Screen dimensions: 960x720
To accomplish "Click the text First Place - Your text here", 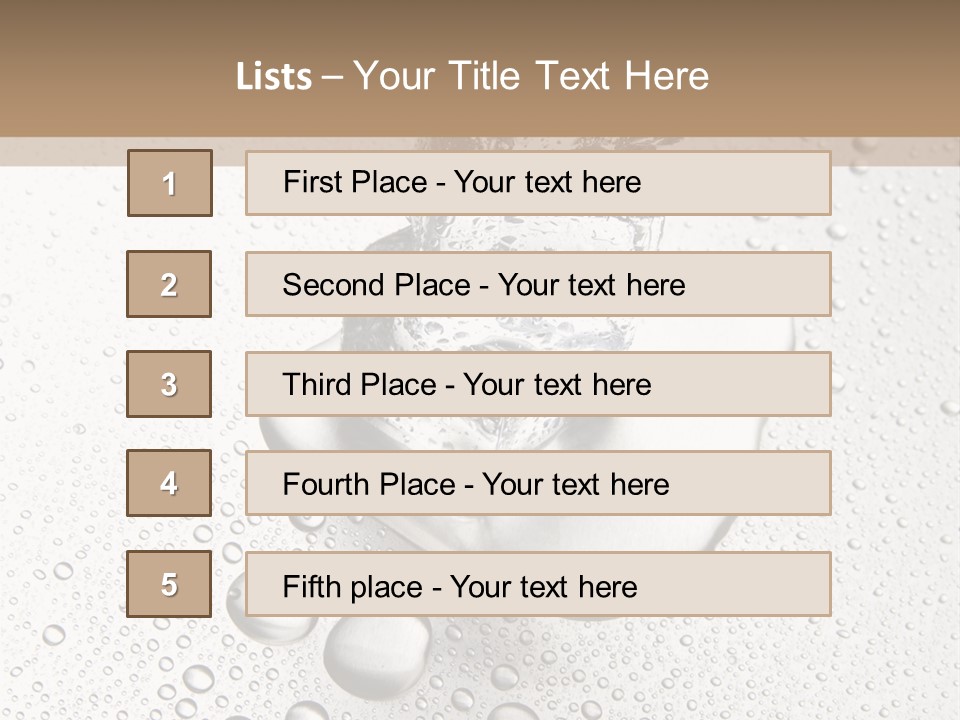I will [462, 182].
